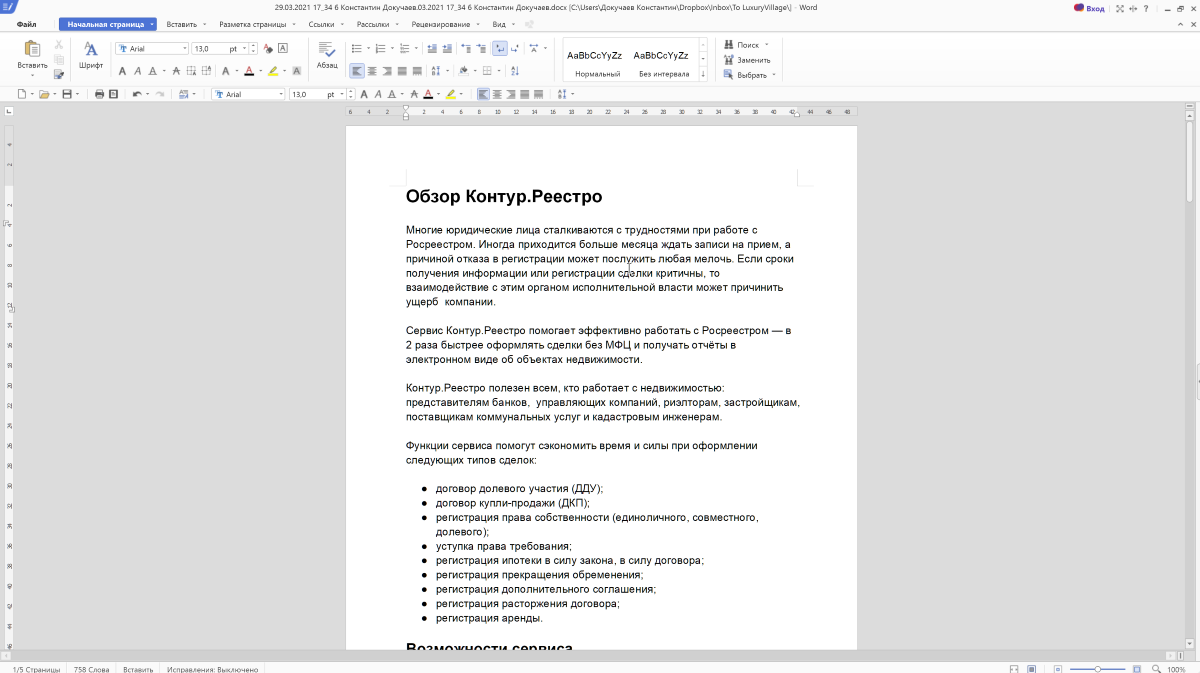The height and width of the screenshot is (673, 1200).
Task: Click the 758 Слова word count
Action: click(x=93, y=669)
